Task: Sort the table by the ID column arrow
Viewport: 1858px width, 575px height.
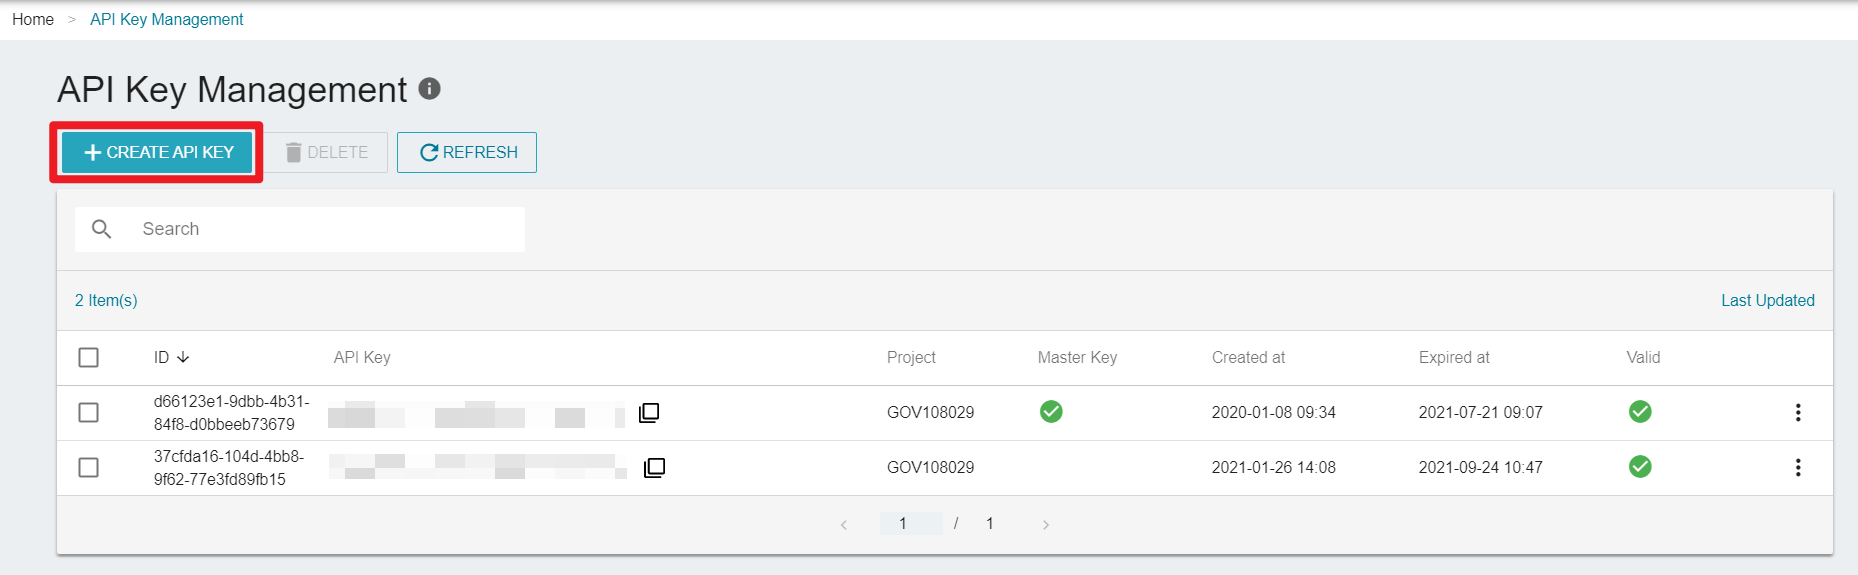Action: pos(183,357)
